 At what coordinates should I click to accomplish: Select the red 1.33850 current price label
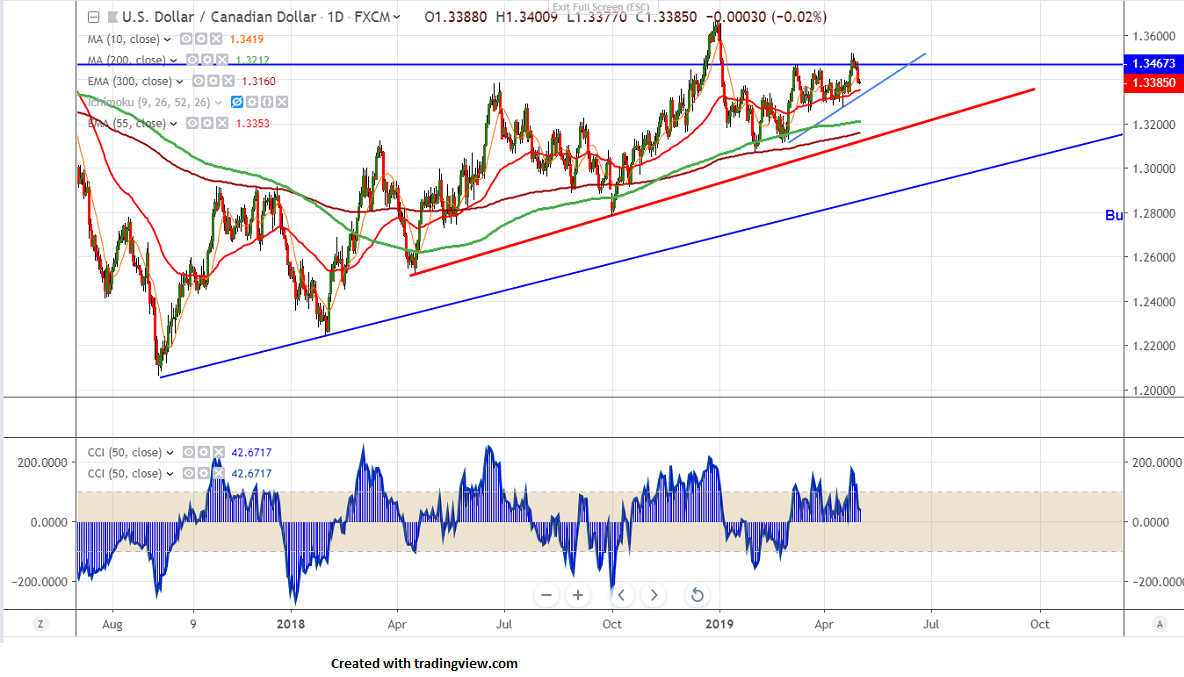(1154, 82)
